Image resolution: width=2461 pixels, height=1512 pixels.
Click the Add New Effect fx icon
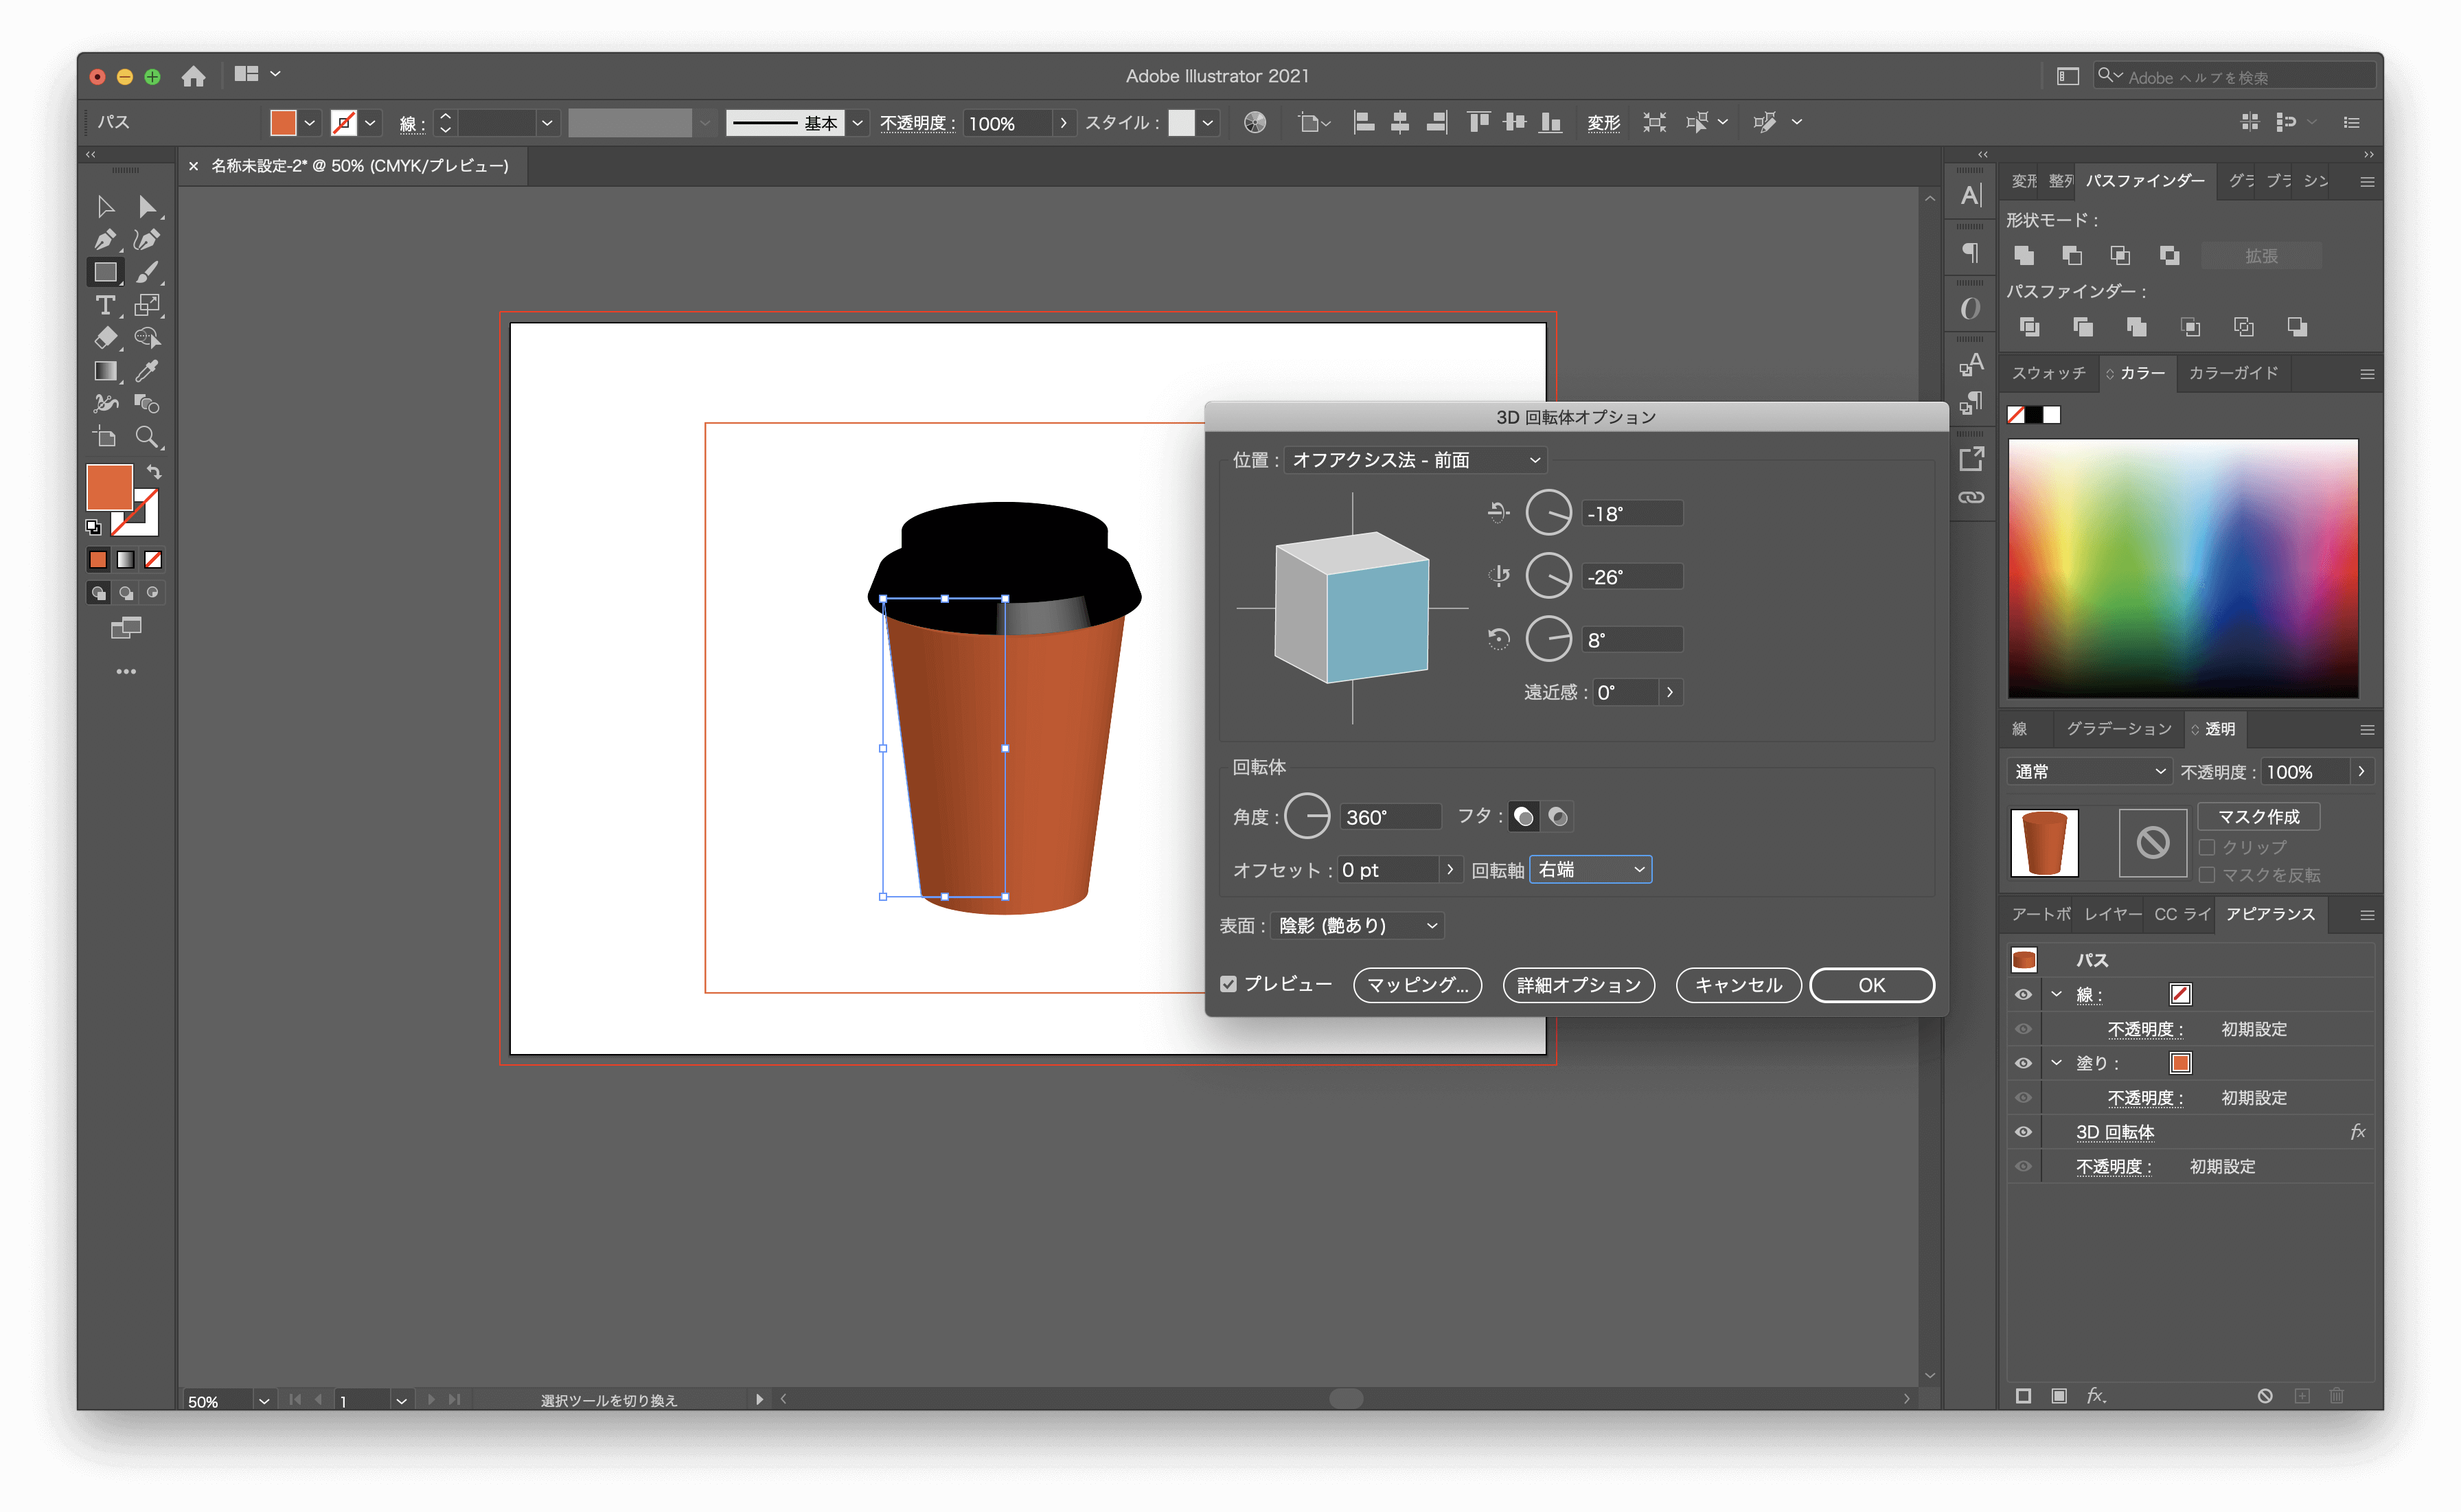(2096, 1395)
